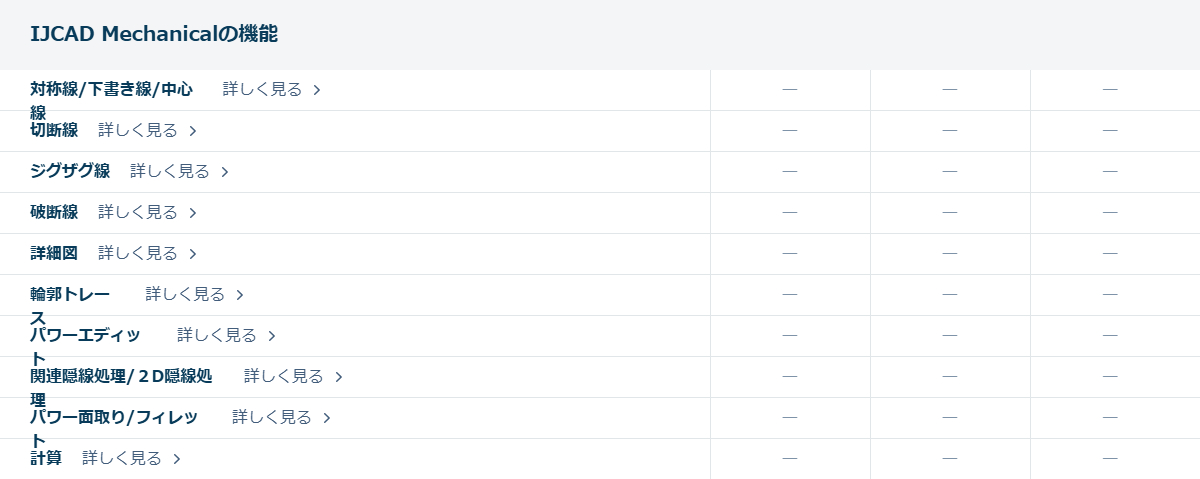Image resolution: width=1200 pixels, height=479 pixels.
Task: Click the chevron arrow in the 輪郭トレース row
Action: [240, 295]
